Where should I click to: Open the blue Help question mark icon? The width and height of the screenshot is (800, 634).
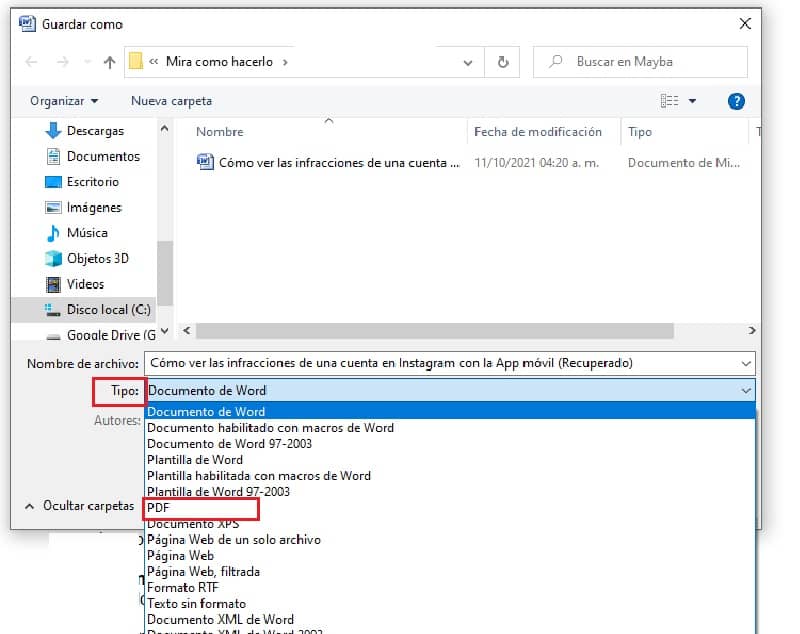[x=737, y=100]
